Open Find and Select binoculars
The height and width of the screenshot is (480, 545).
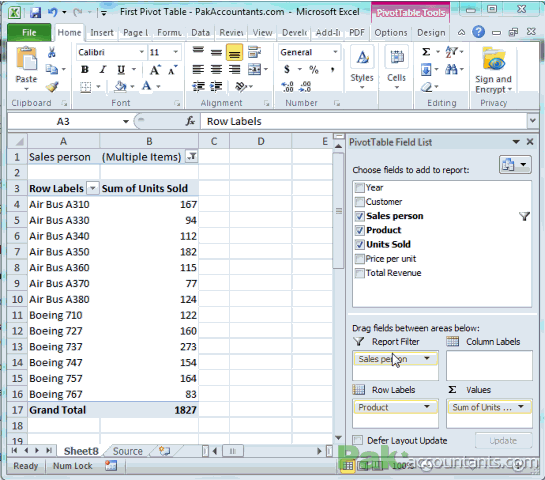tap(452, 70)
